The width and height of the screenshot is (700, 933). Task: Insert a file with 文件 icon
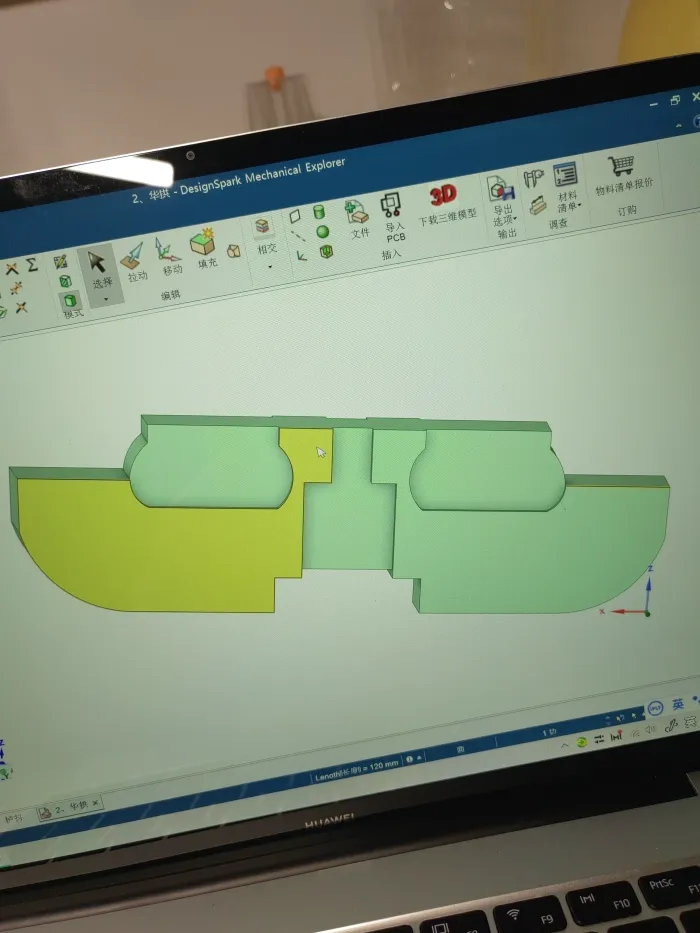(x=357, y=215)
